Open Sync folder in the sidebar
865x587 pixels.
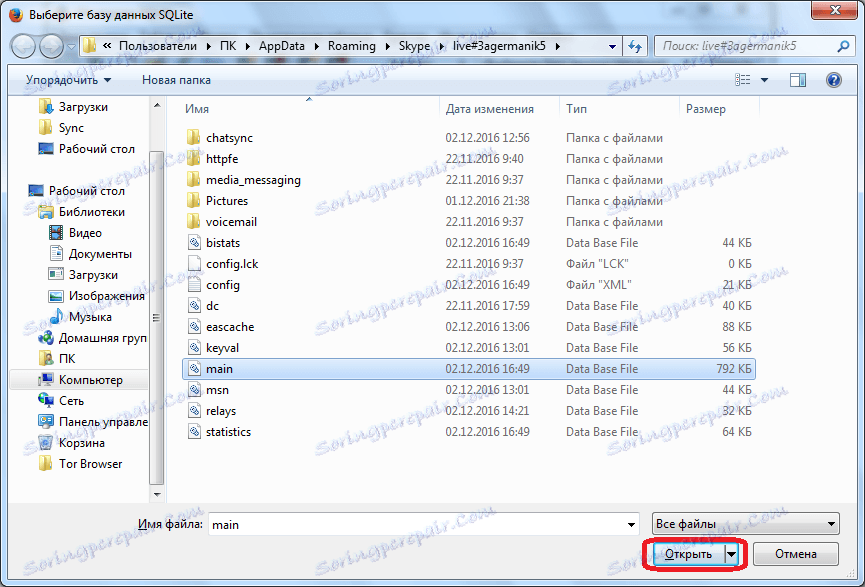pyautogui.click(x=61, y=127)
